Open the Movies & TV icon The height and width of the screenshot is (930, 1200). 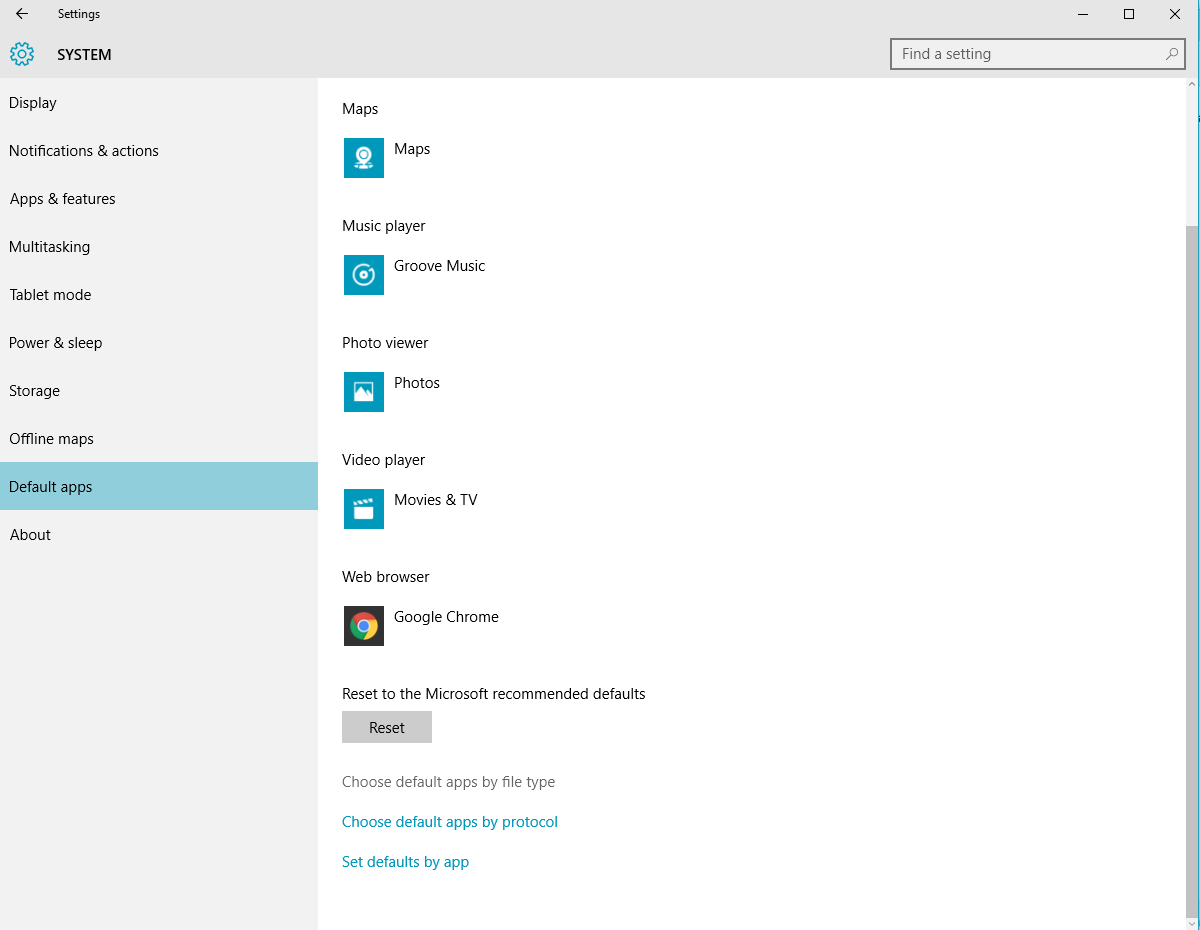pyautogui.click(x=363, y=509)
